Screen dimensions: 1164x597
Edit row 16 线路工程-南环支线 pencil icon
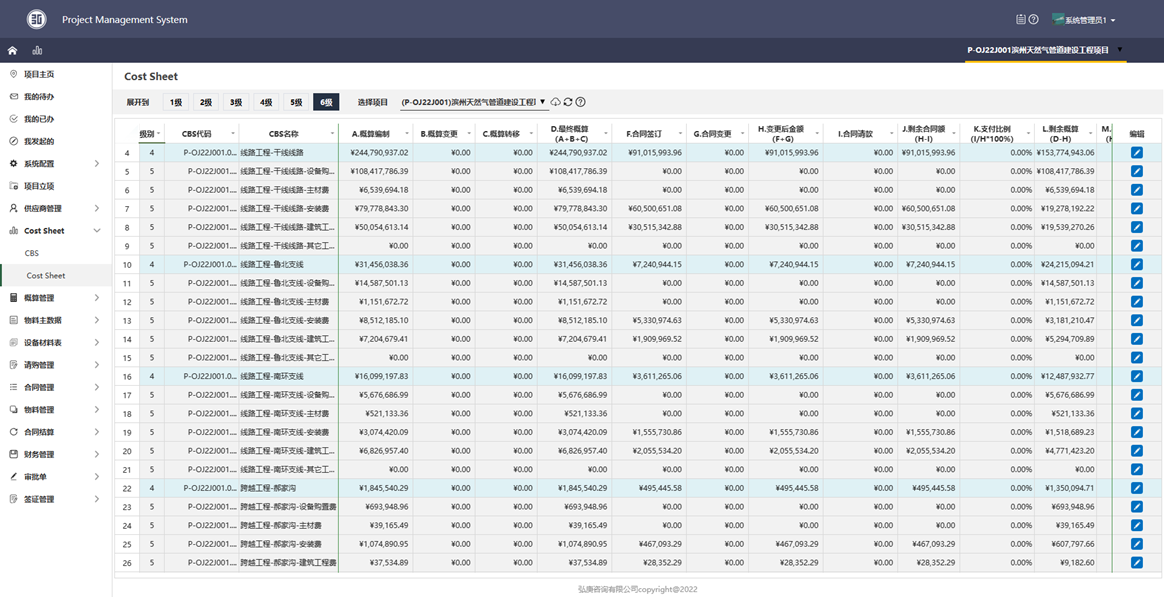coord(1137,376)
